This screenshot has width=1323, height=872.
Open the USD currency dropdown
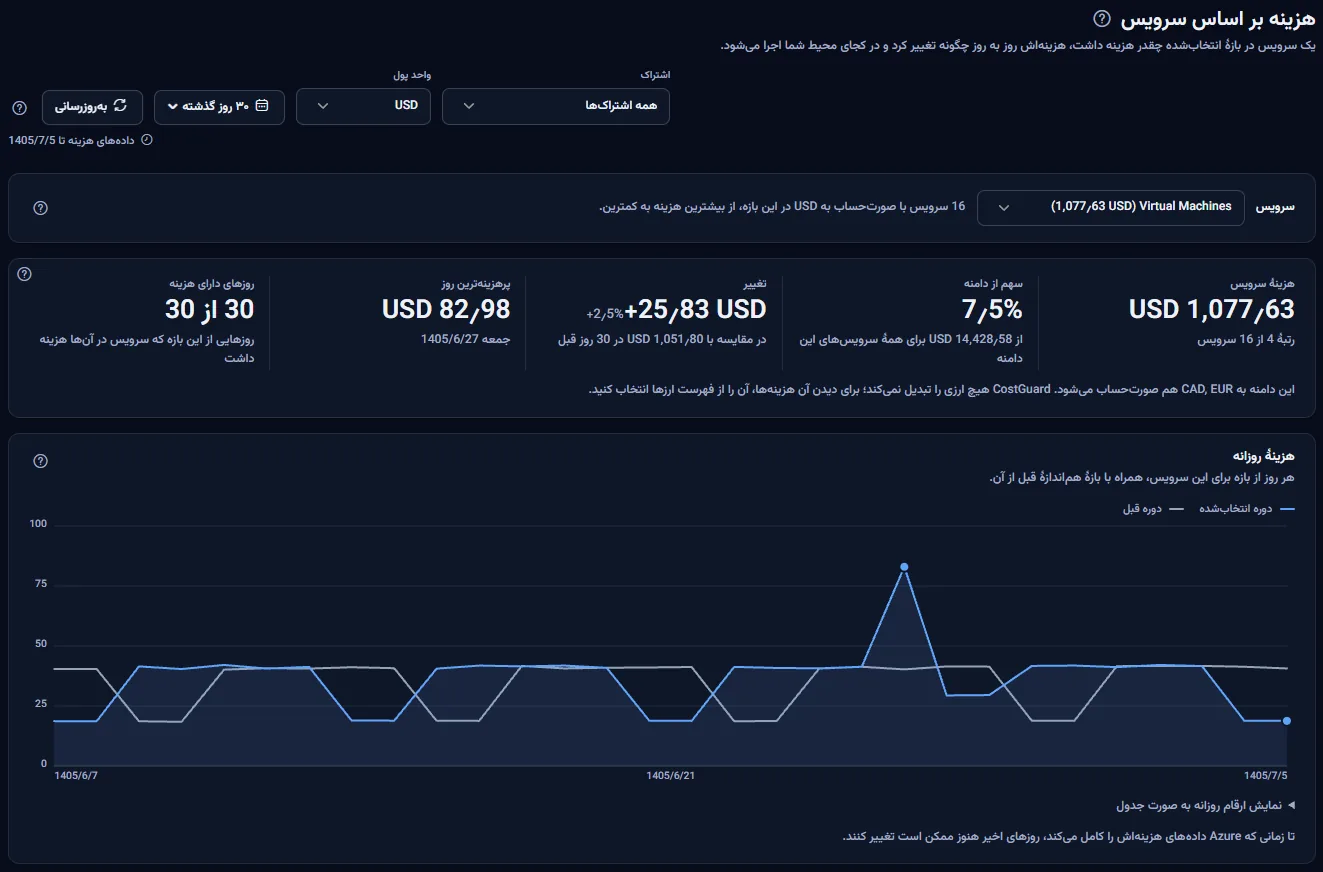point(363,107)
